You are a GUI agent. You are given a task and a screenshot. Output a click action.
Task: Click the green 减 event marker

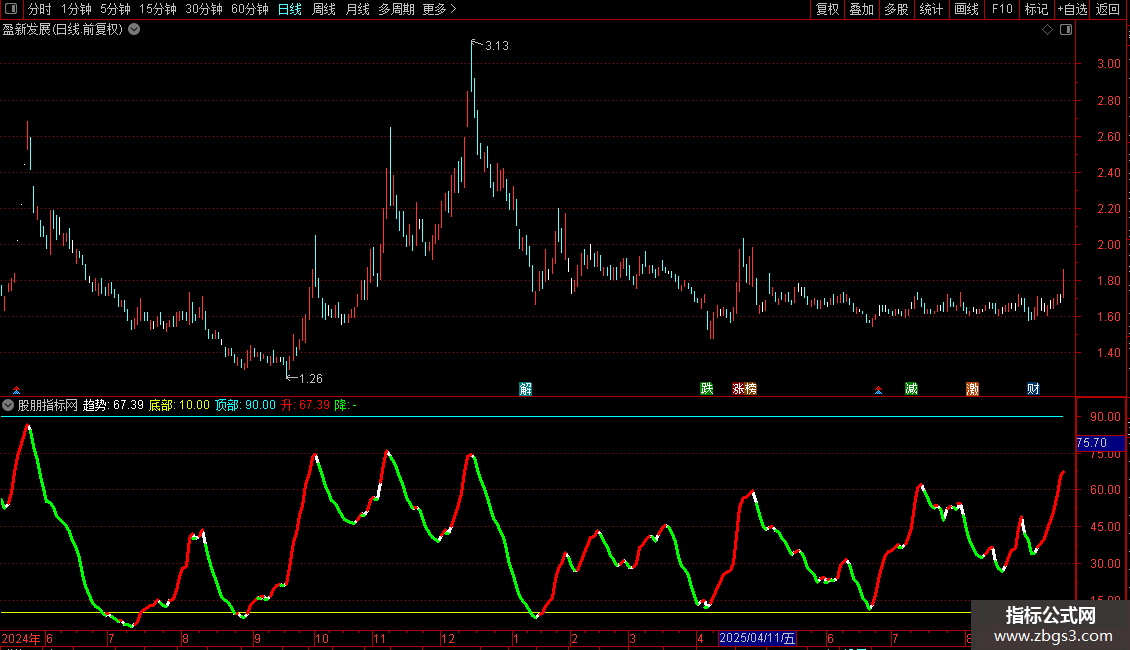(912, 389)
